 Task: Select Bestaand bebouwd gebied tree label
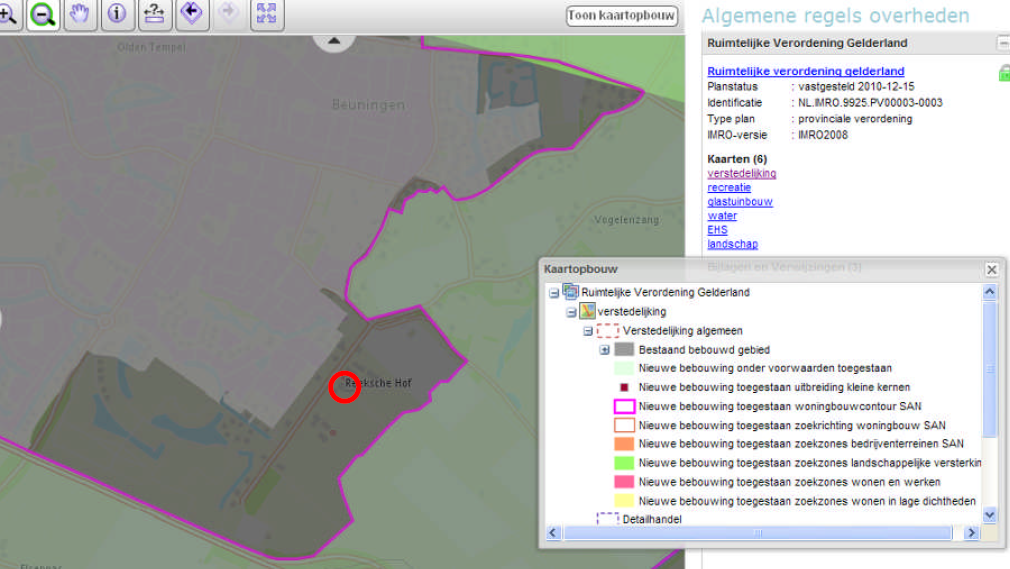pos(704,350)
